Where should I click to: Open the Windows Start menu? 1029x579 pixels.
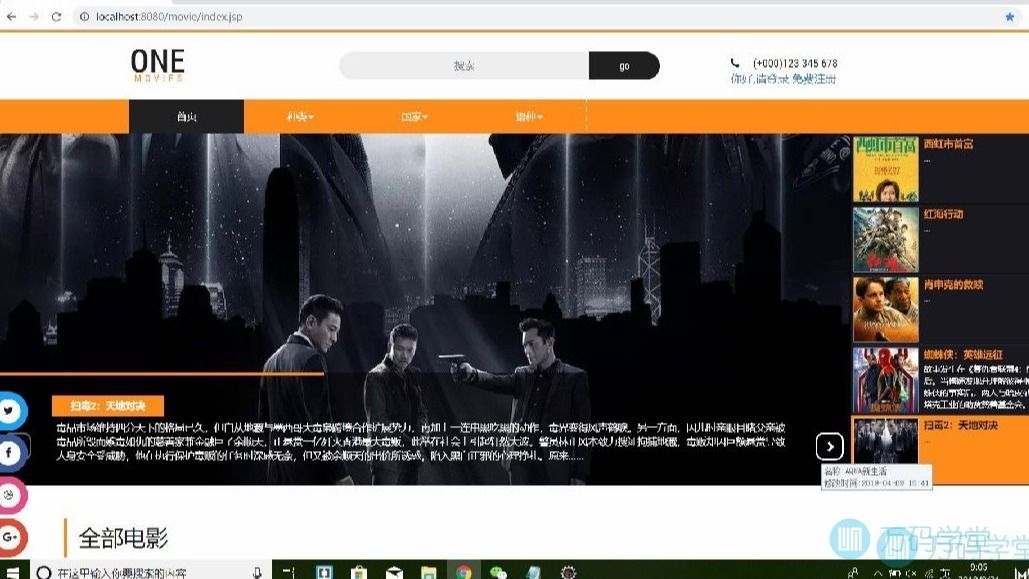coord(11,572)
